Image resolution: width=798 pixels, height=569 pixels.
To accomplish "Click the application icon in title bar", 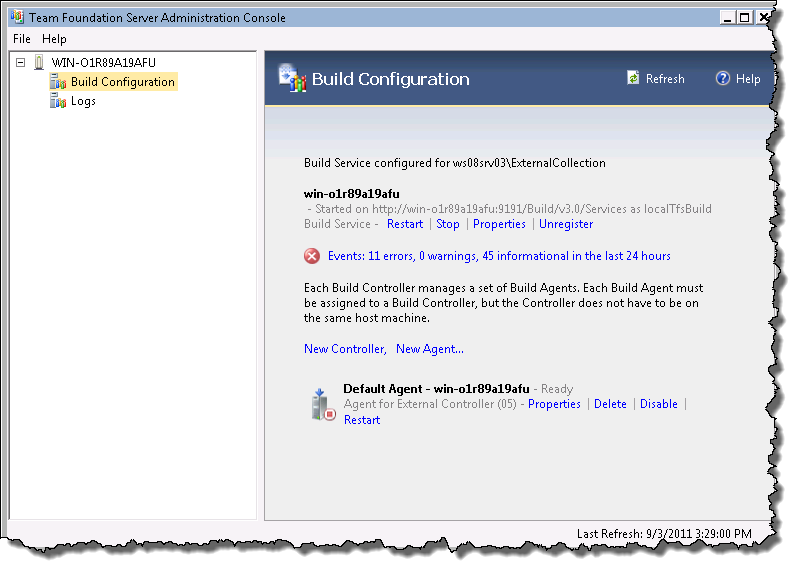I will click(17, 17).
